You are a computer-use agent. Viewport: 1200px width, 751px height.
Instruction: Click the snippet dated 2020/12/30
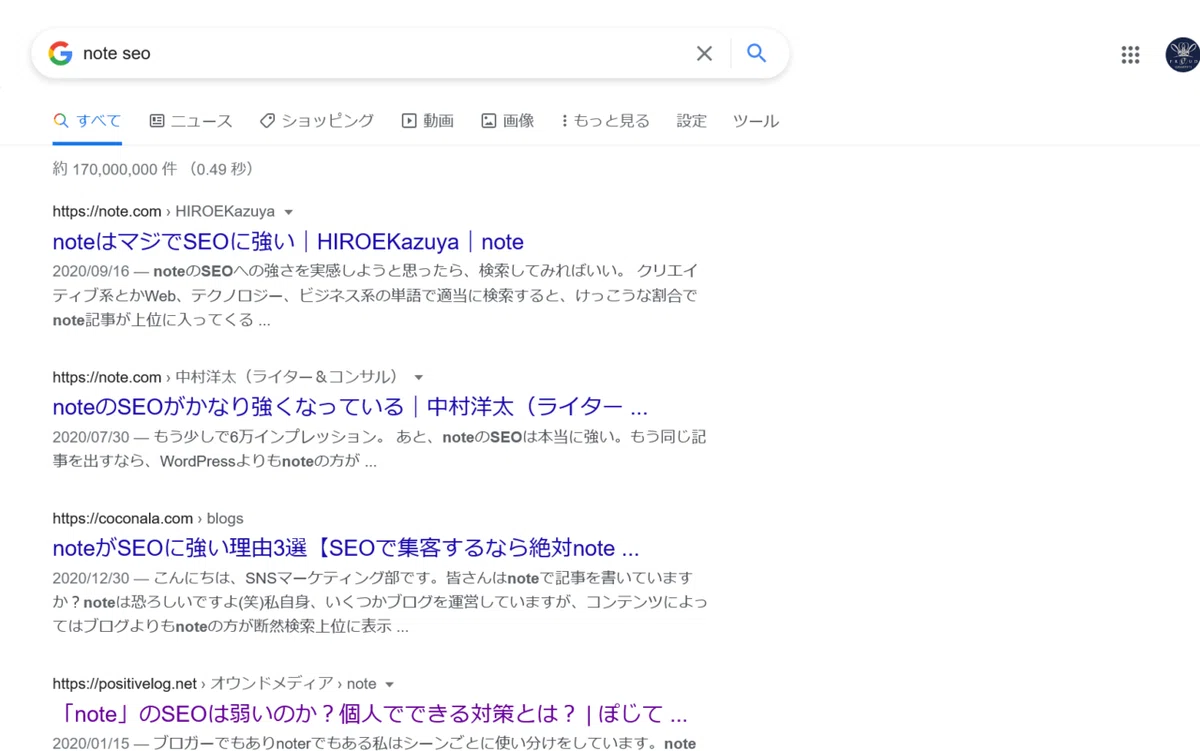pyautogui.click(x=380, y=603)
